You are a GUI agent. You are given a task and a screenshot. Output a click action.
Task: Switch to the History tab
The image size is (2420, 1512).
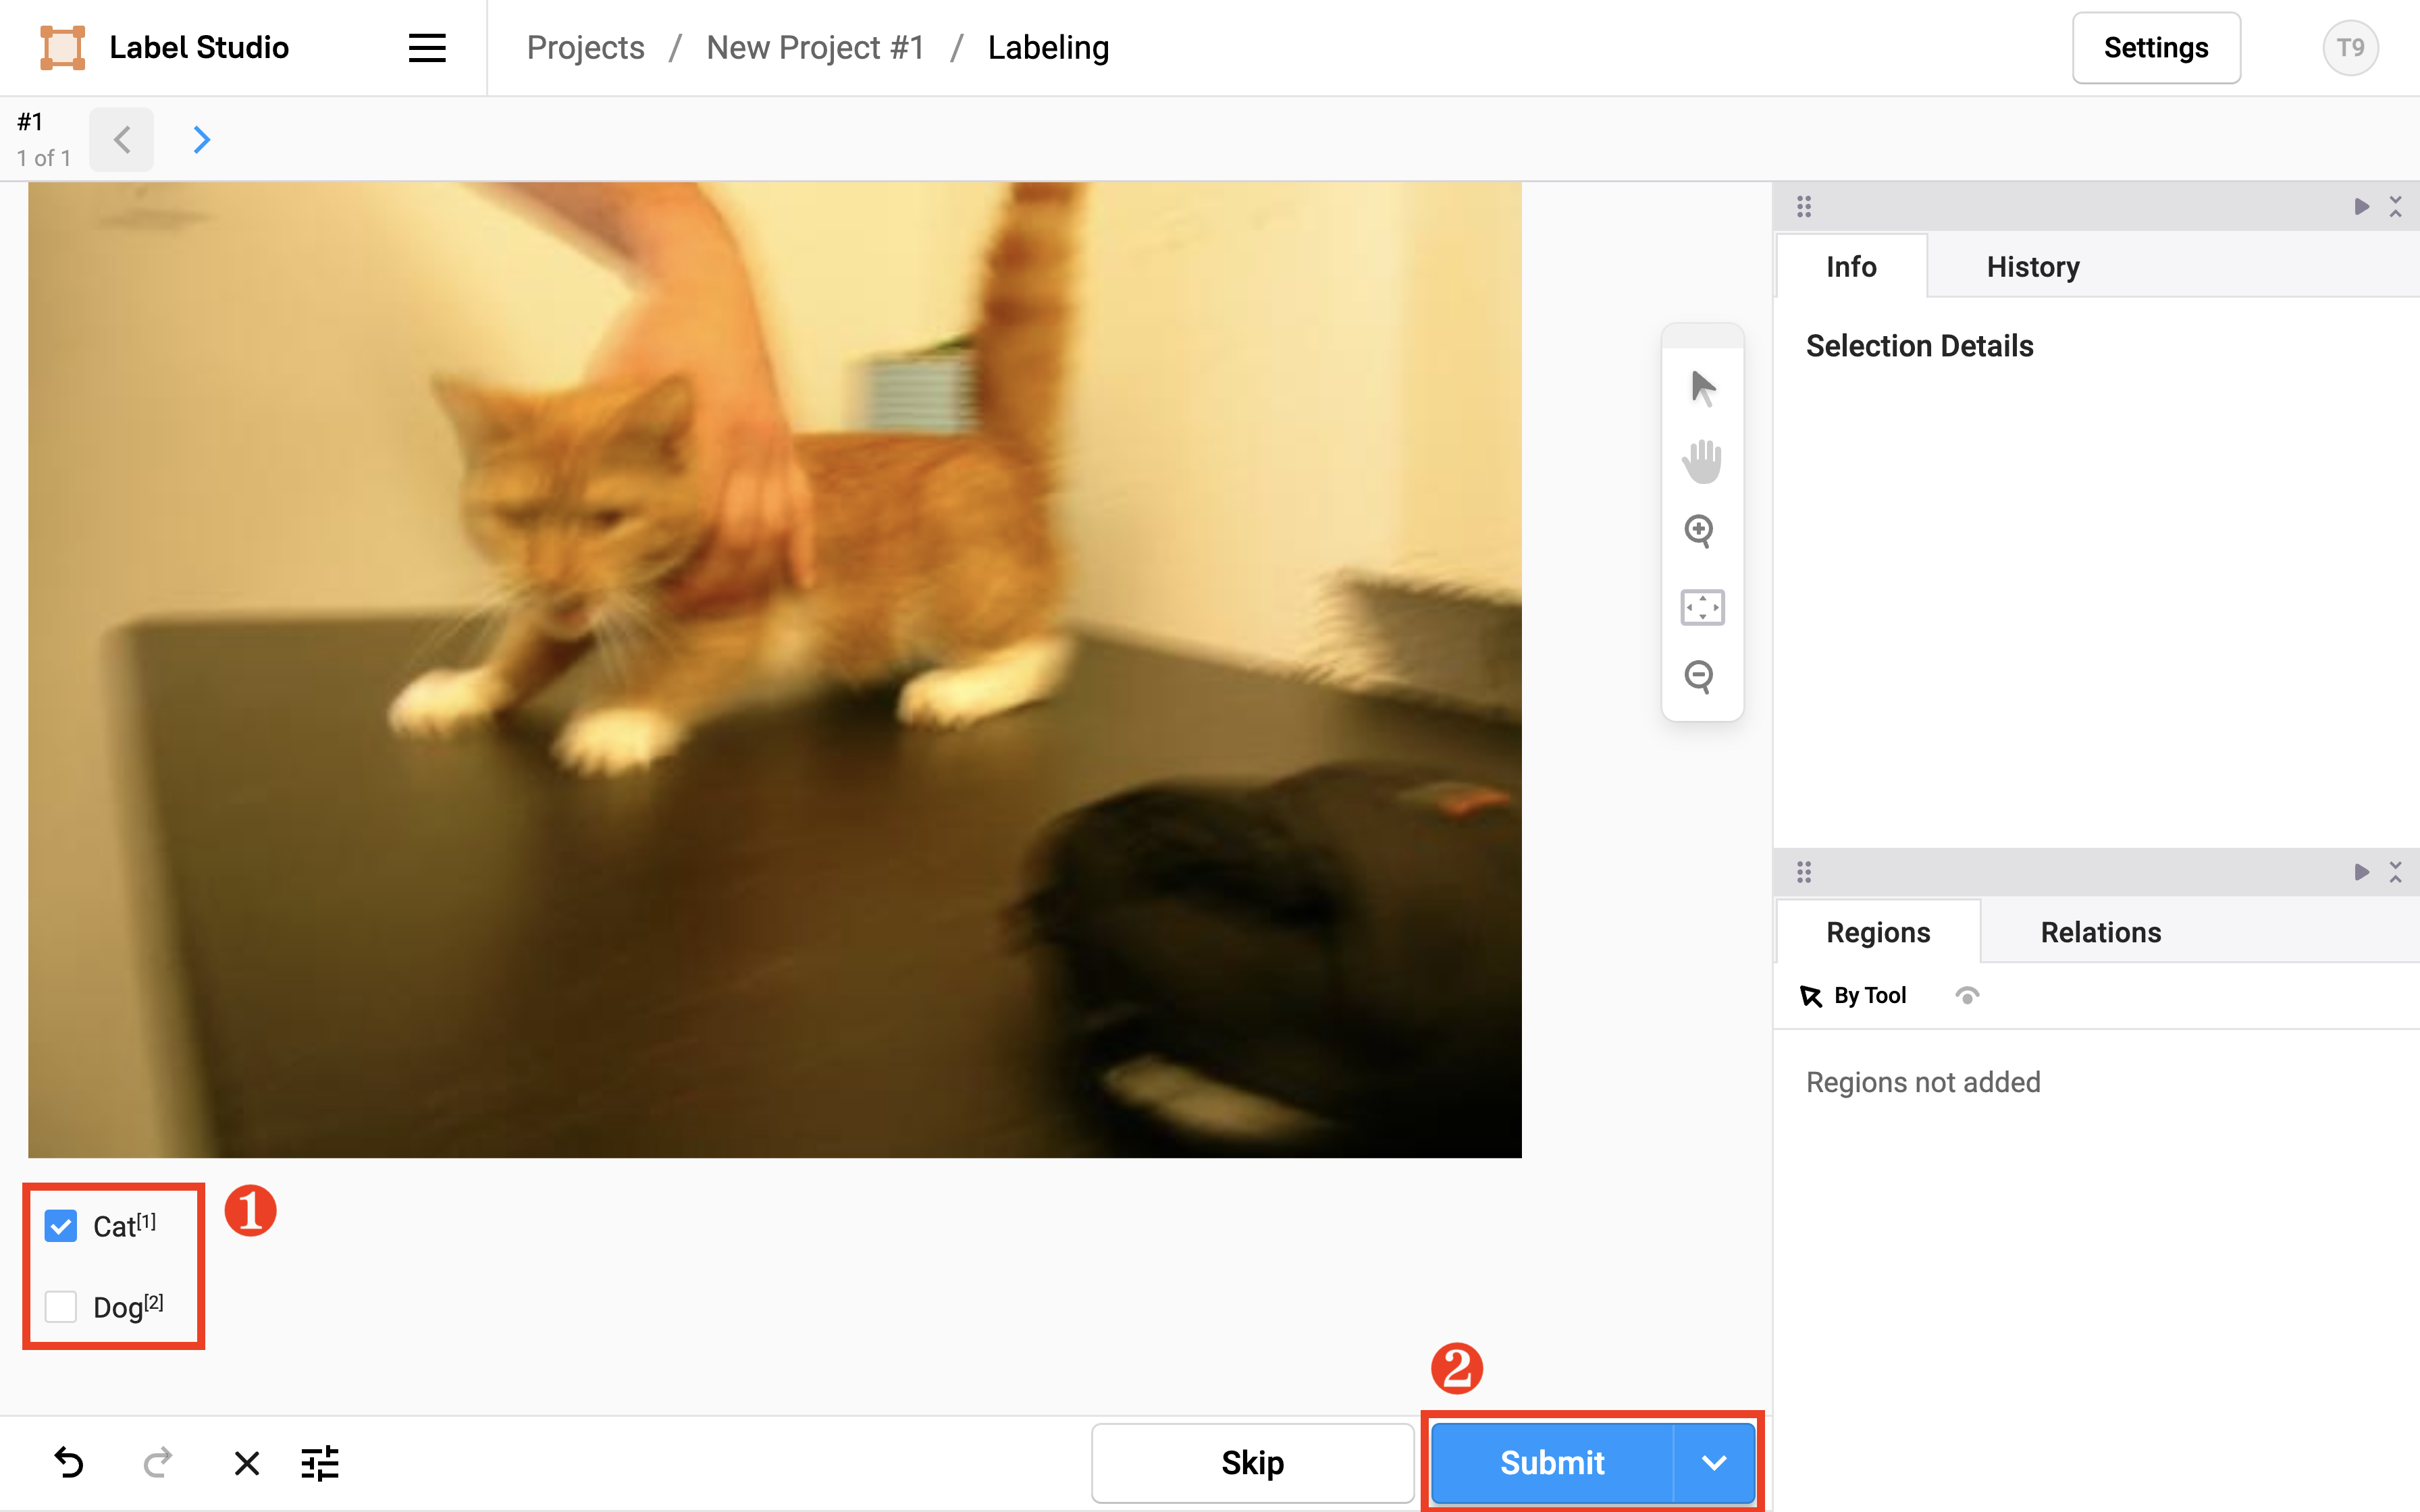2033,266
